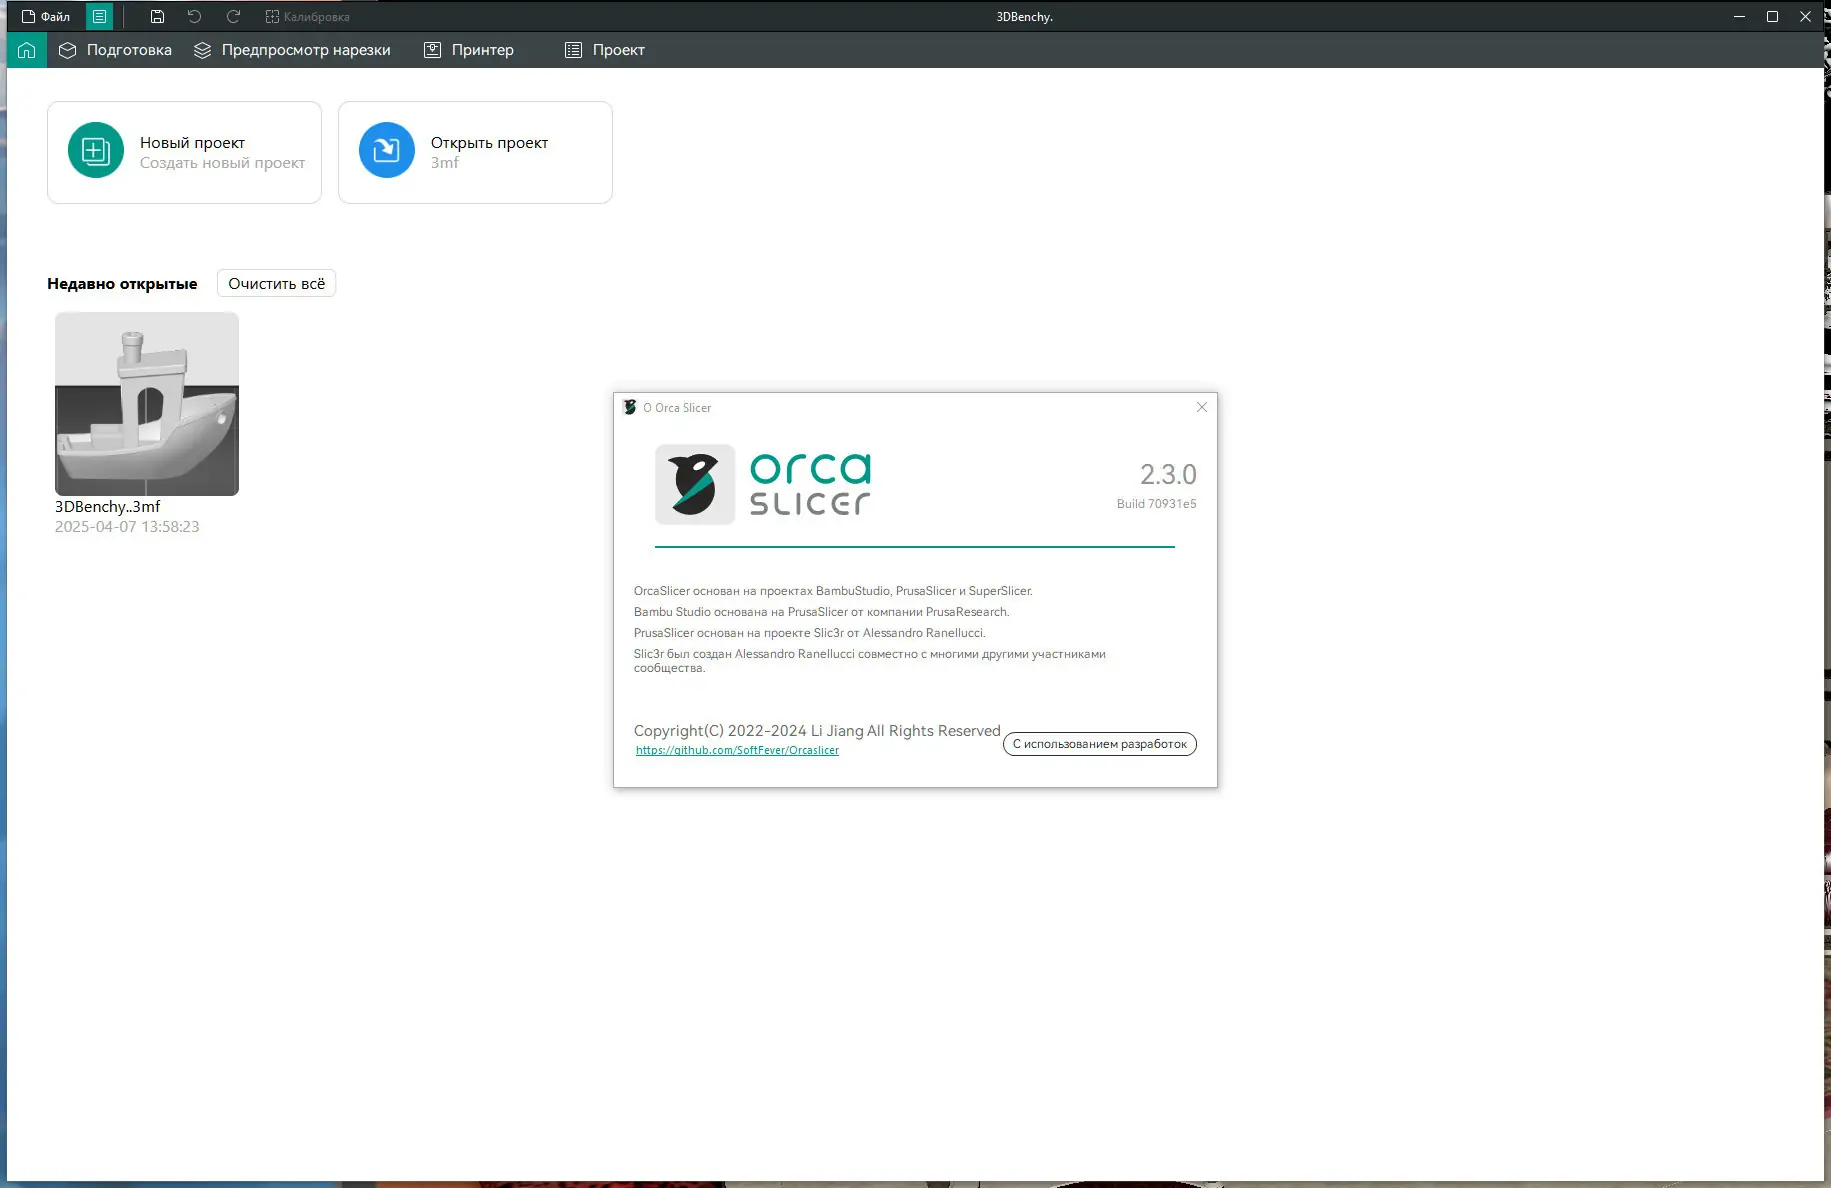The height and width of the screenshot is (1188, 1831).
Task: Open the Проект tab
Action: coord(617,49)
